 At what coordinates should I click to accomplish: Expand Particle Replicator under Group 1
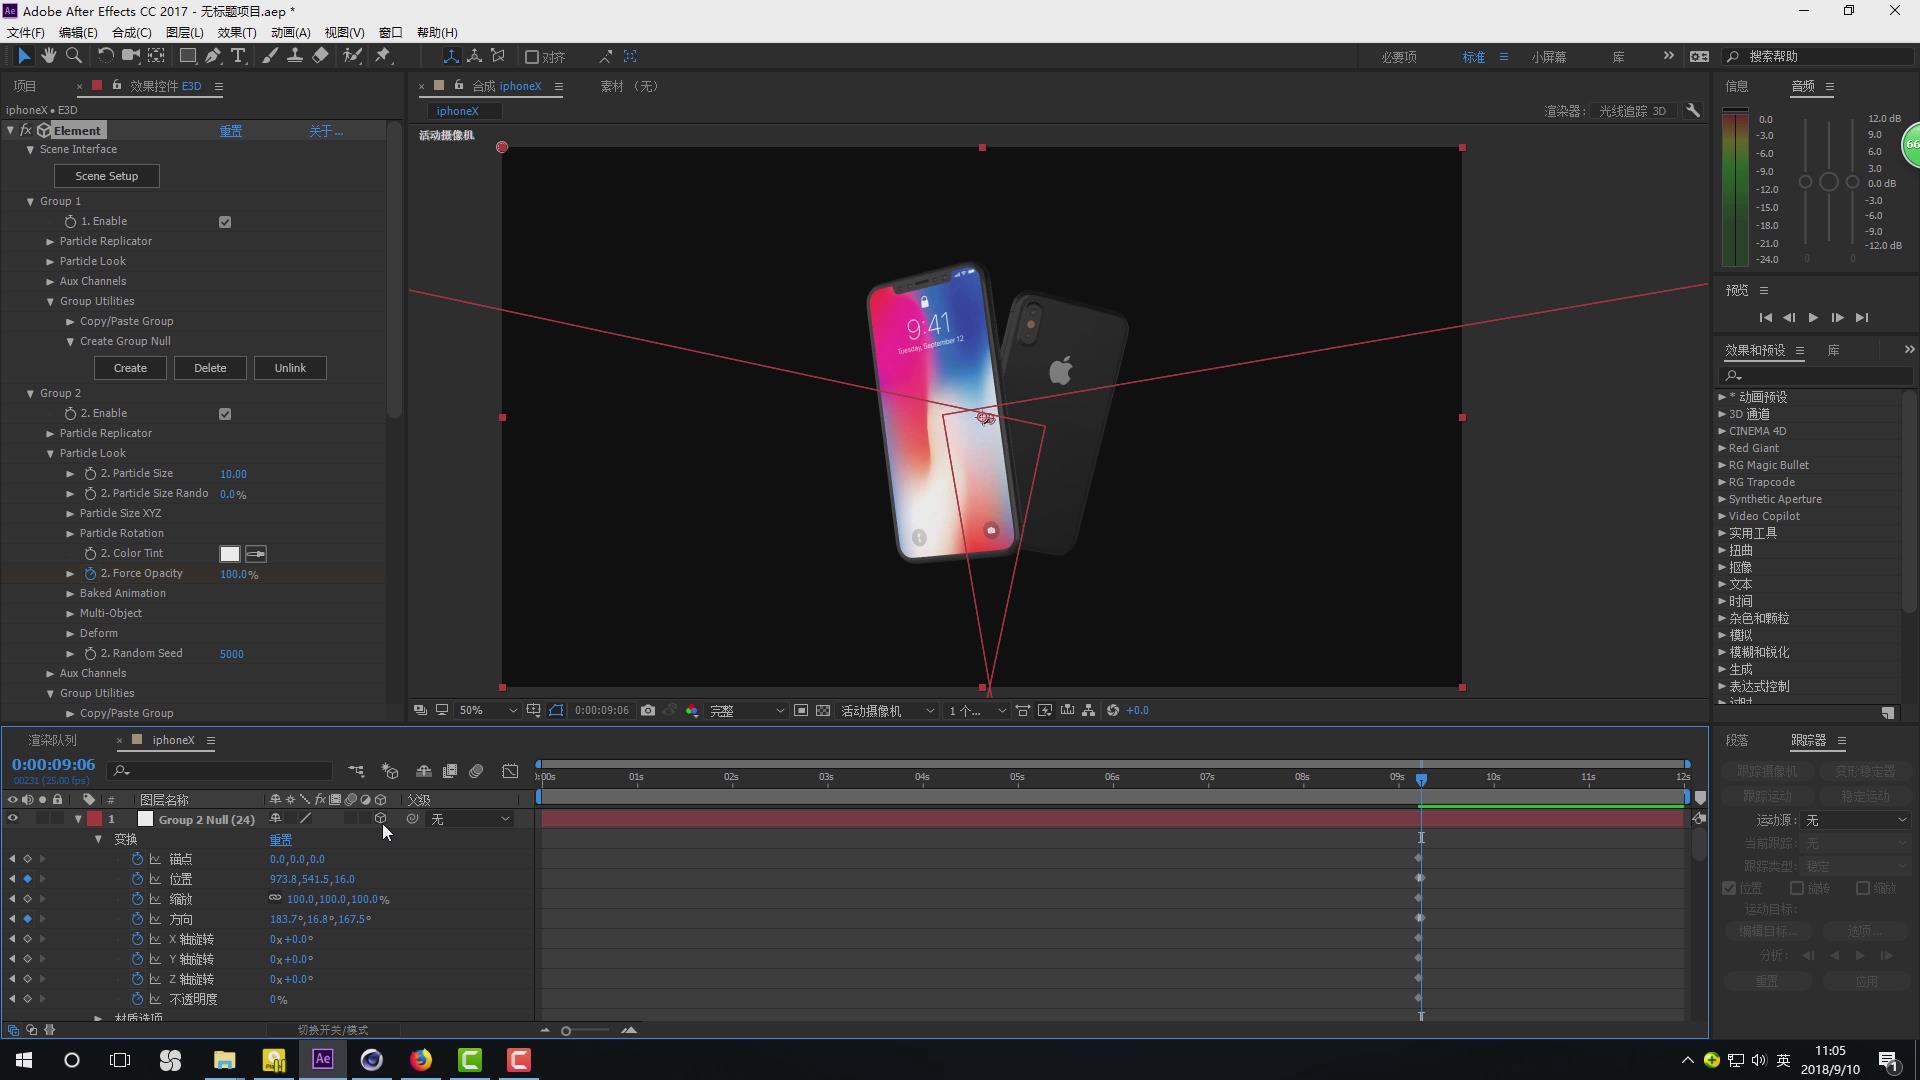pos(50,242)
